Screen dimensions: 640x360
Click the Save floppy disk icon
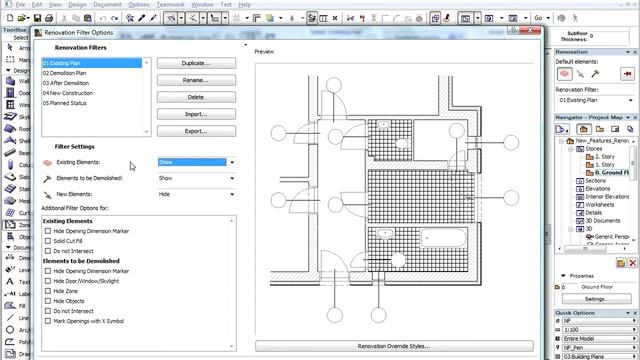point(37,18)
